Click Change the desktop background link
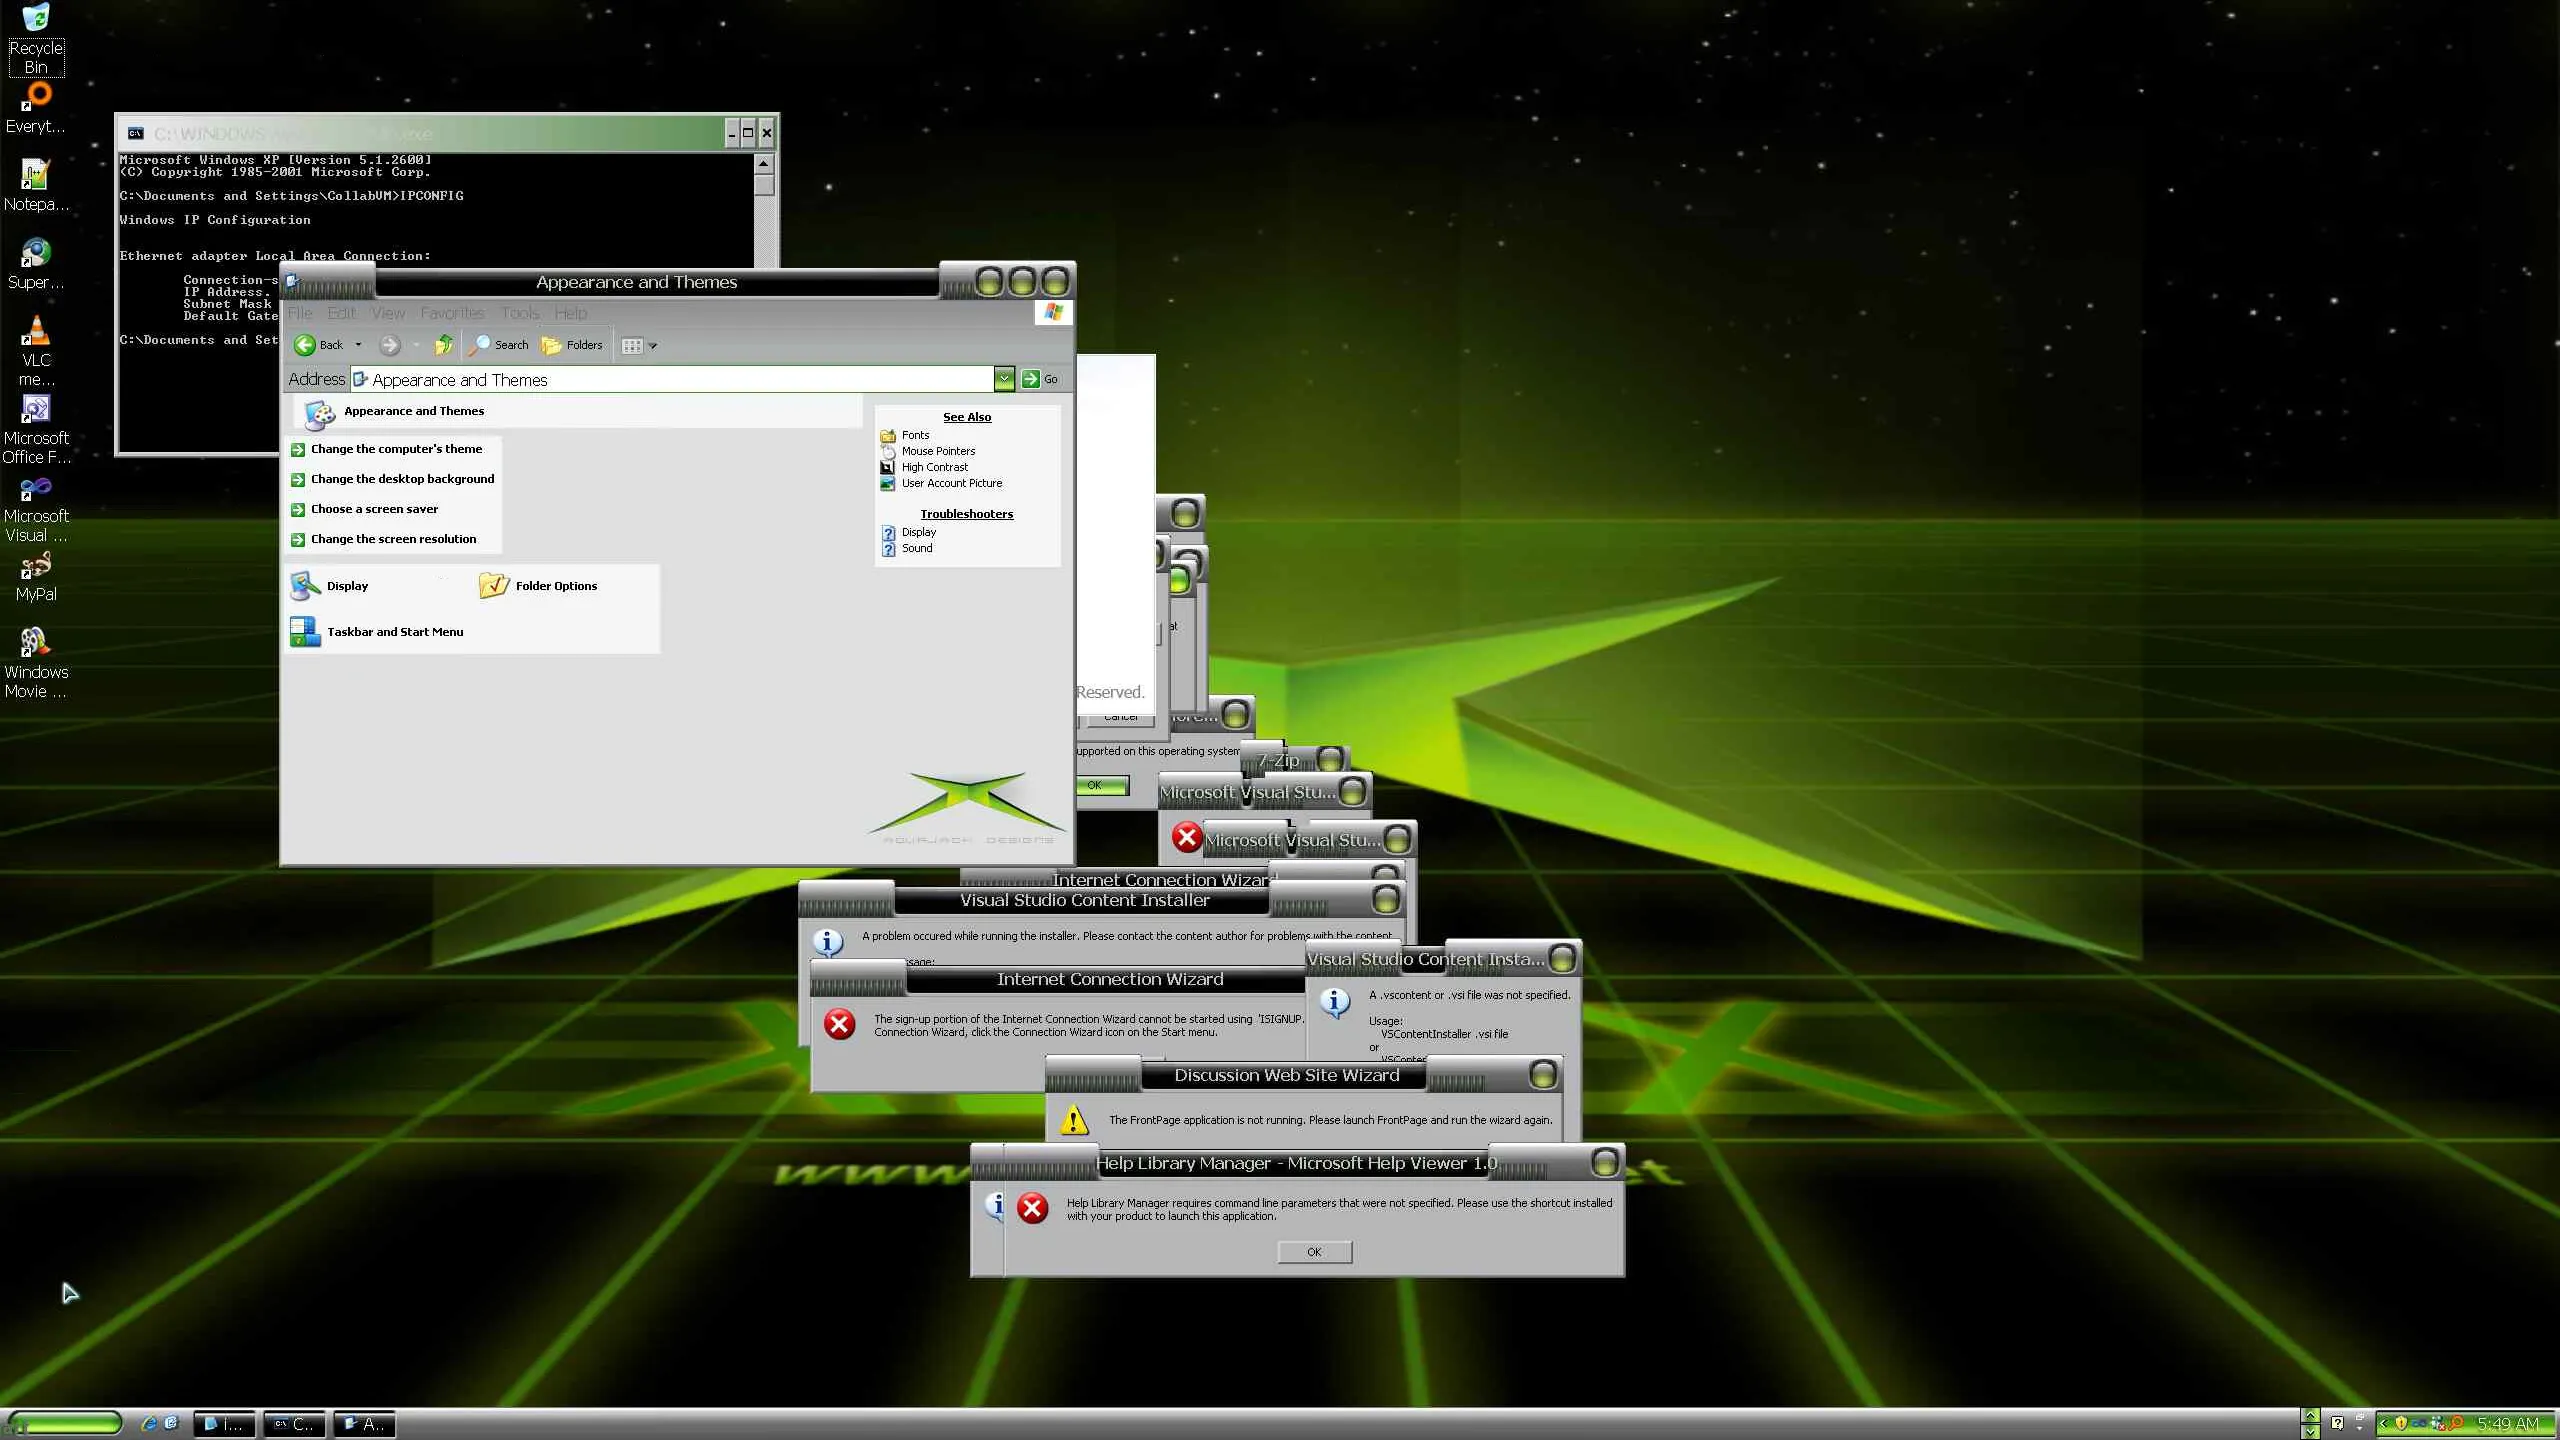 [x=402, y=479]
